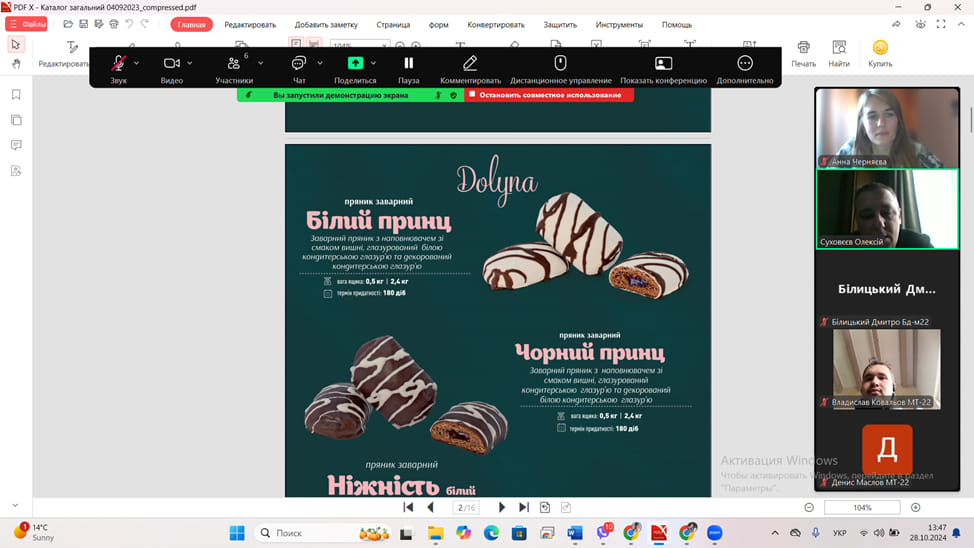Expand the video options arrow beside Видео
The image size is (974, 548).
pos(192,63)
